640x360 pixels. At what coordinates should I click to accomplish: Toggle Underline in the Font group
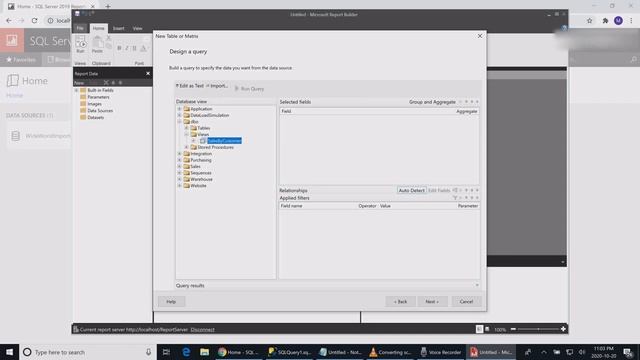134,48
